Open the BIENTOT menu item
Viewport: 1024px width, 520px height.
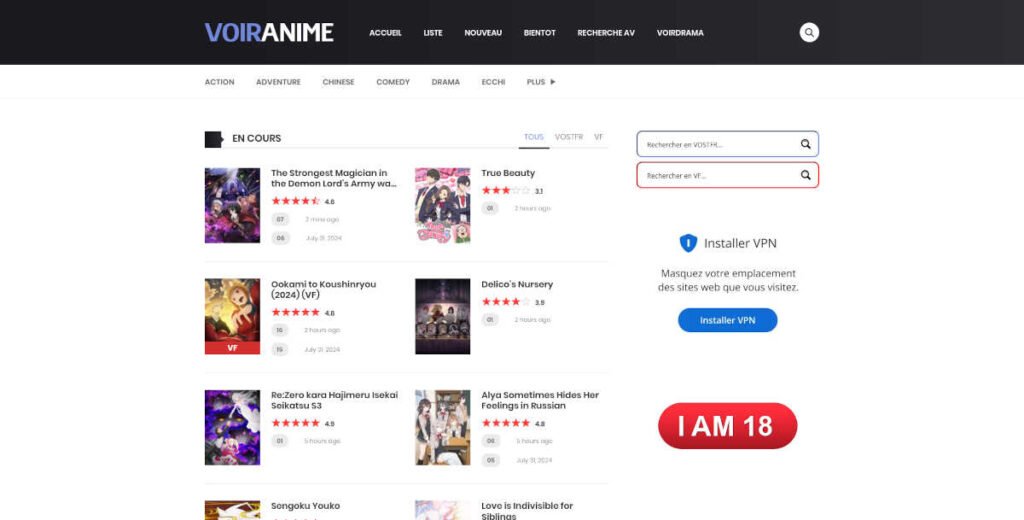[x=539, y=33]
